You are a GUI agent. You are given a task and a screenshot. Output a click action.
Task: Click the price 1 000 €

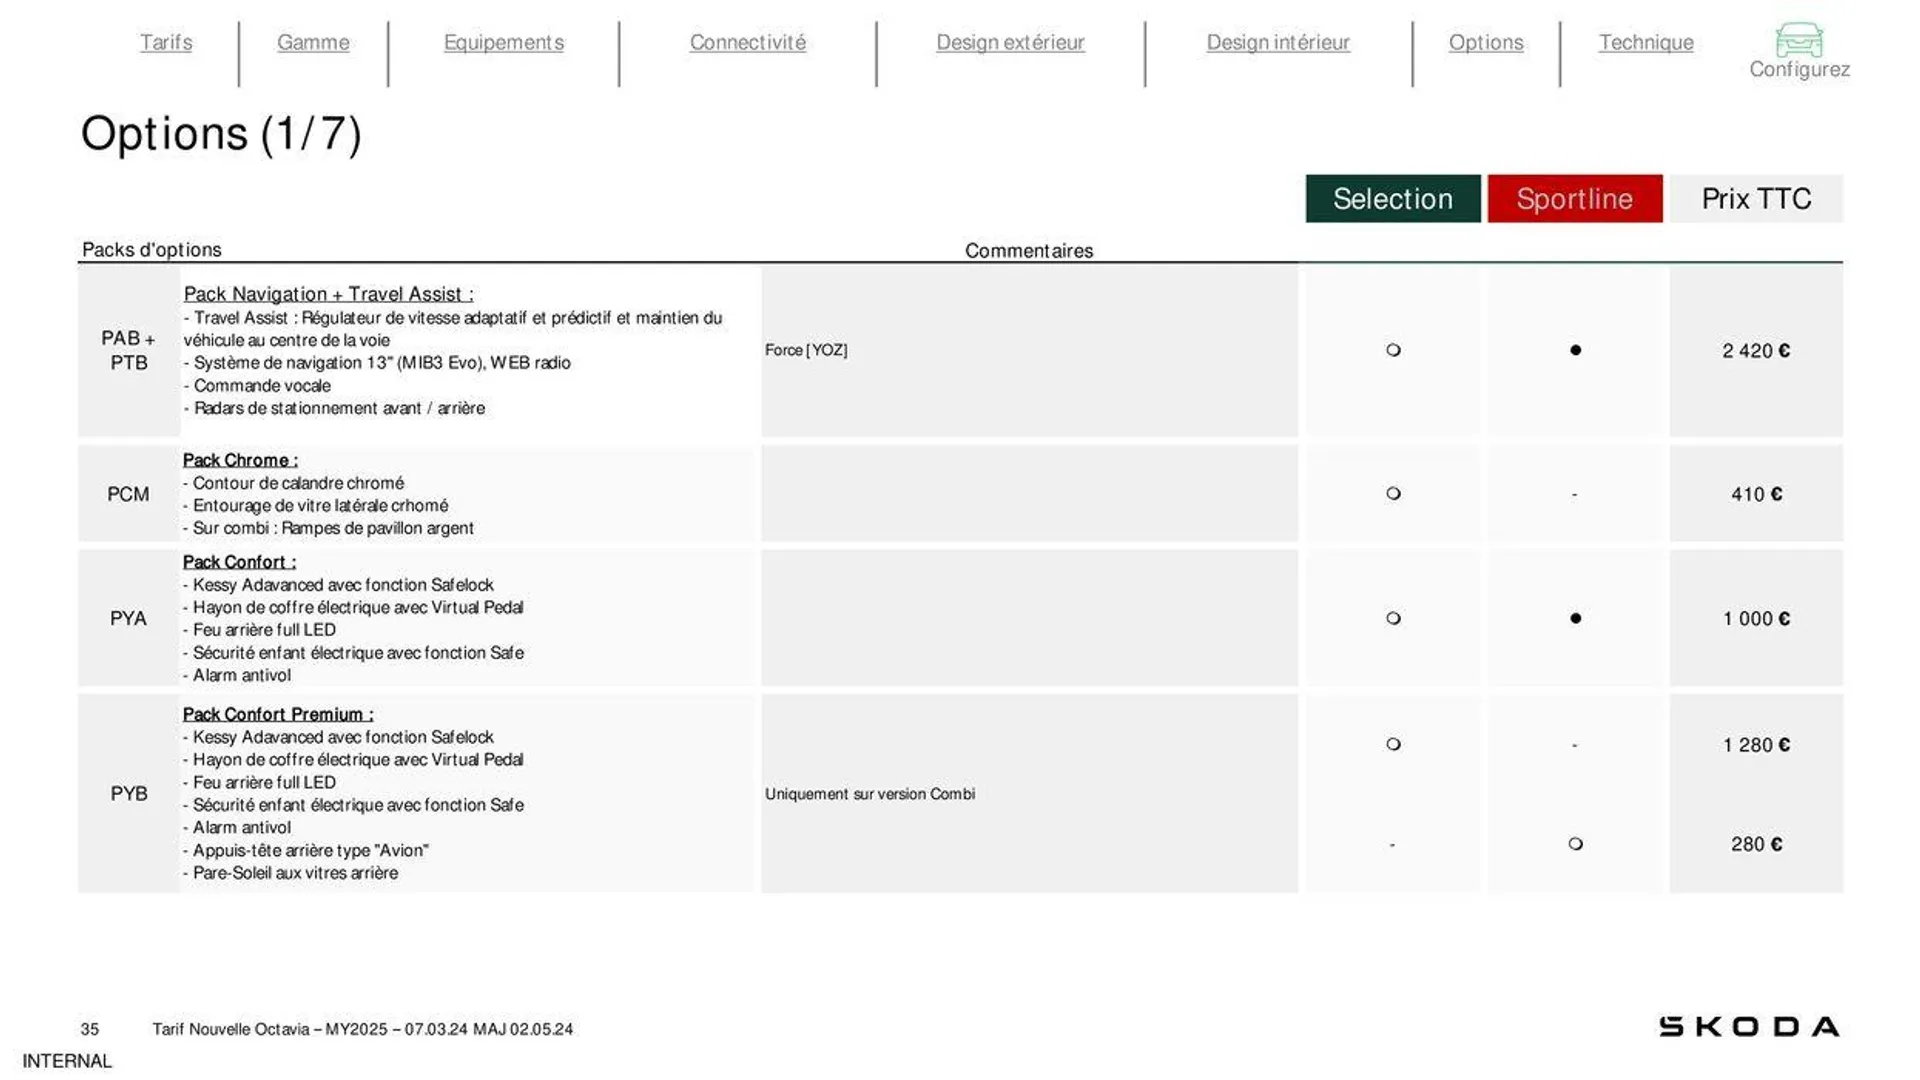(1756, 619)
